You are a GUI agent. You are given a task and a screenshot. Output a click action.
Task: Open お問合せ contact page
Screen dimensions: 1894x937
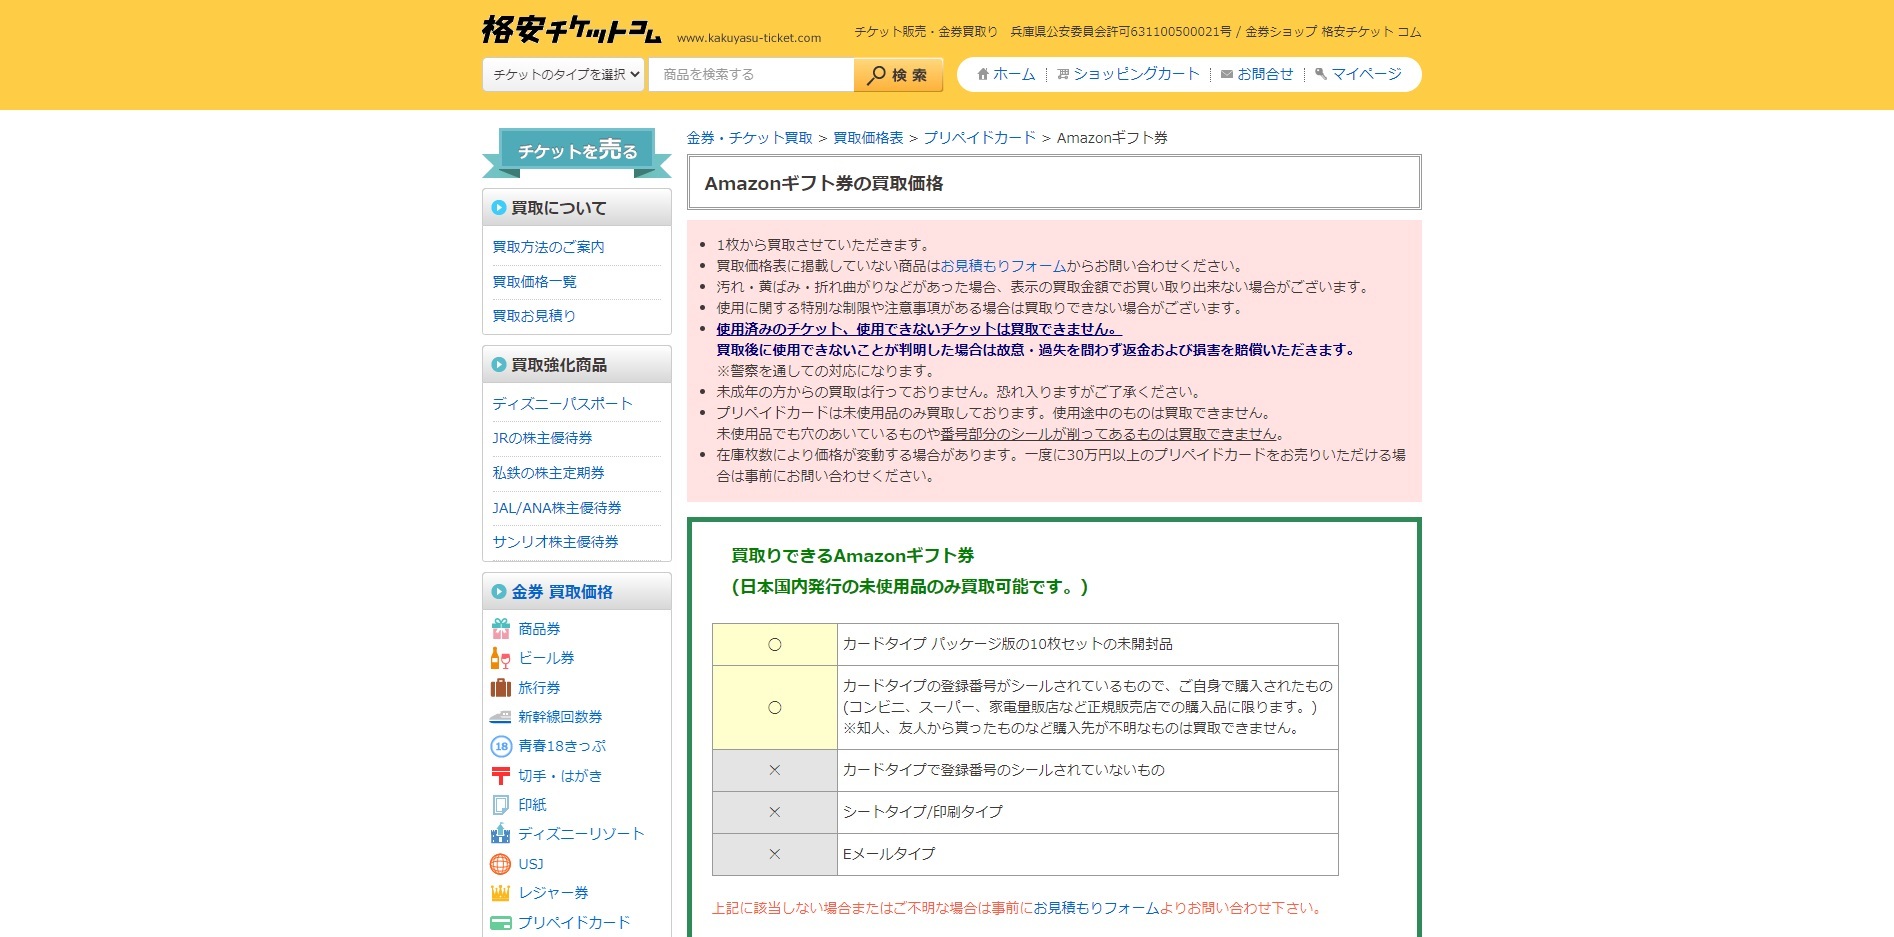tap(1265, 74)
